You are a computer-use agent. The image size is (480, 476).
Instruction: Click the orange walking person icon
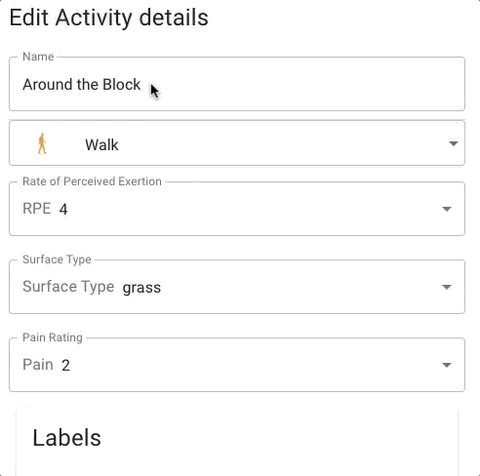(x=42, y=144)
